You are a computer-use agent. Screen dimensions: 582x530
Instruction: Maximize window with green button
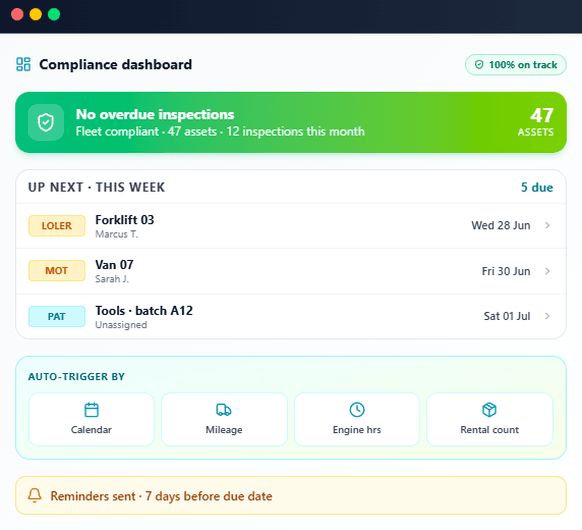[x=54, y=14]
